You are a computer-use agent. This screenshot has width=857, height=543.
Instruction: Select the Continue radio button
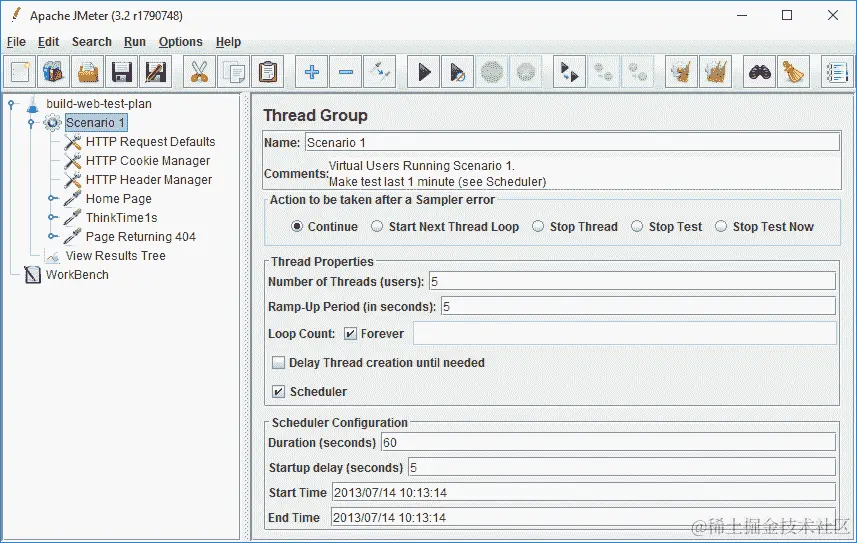(297, 226)
